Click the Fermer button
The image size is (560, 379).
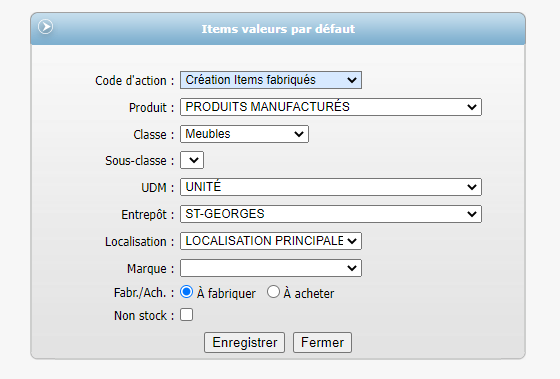322,343
